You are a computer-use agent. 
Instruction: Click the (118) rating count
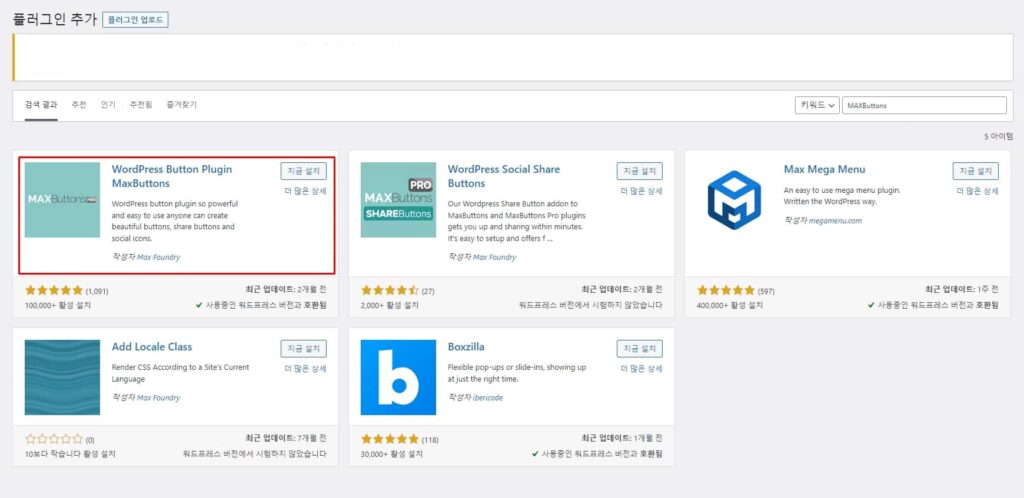[430, 440]
